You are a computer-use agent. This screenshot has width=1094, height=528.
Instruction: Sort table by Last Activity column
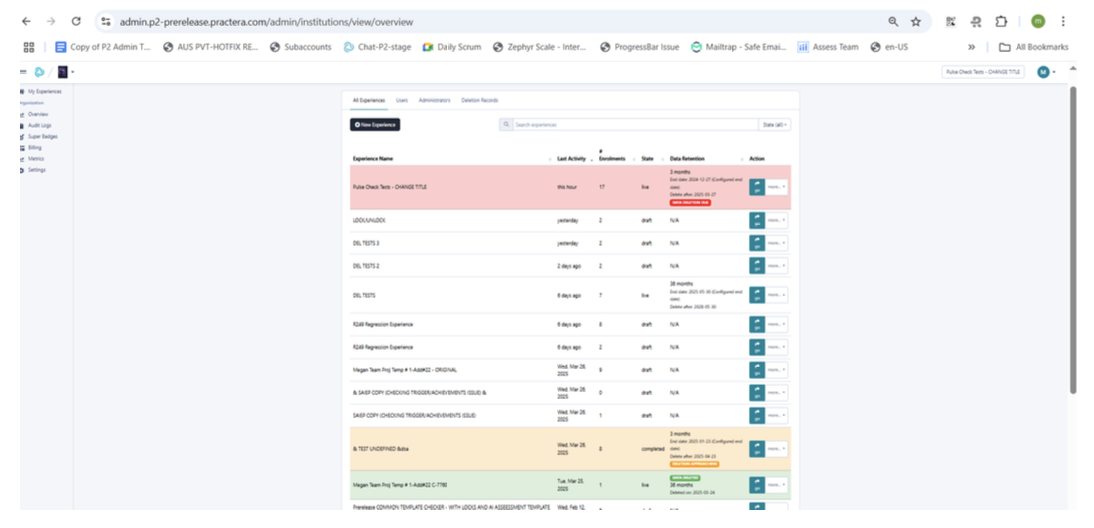(x=574, y=159)
